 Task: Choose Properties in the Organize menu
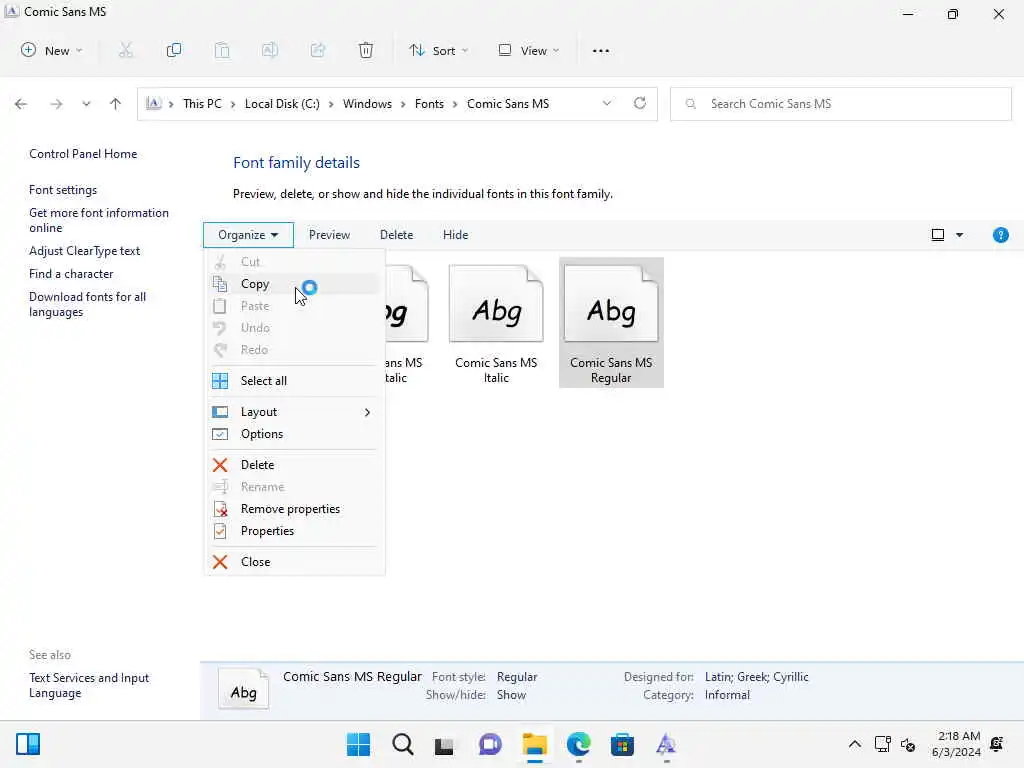(294, 531)
